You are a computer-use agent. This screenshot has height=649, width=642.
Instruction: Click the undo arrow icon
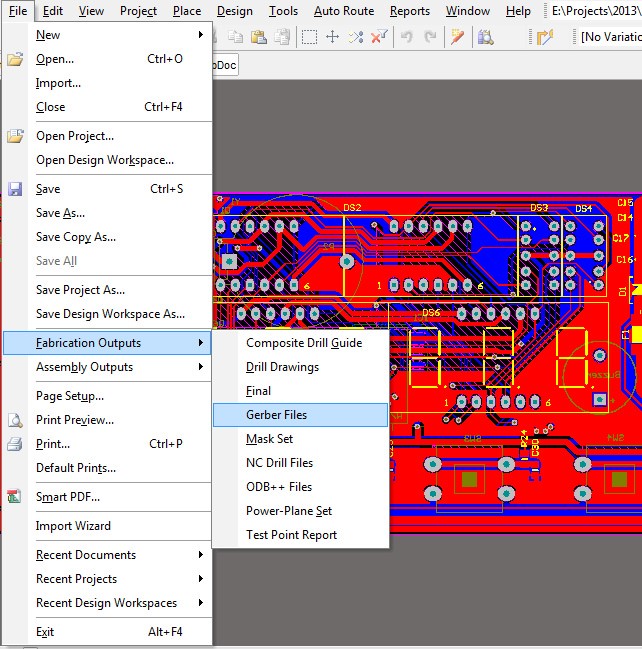coord(407,37)
